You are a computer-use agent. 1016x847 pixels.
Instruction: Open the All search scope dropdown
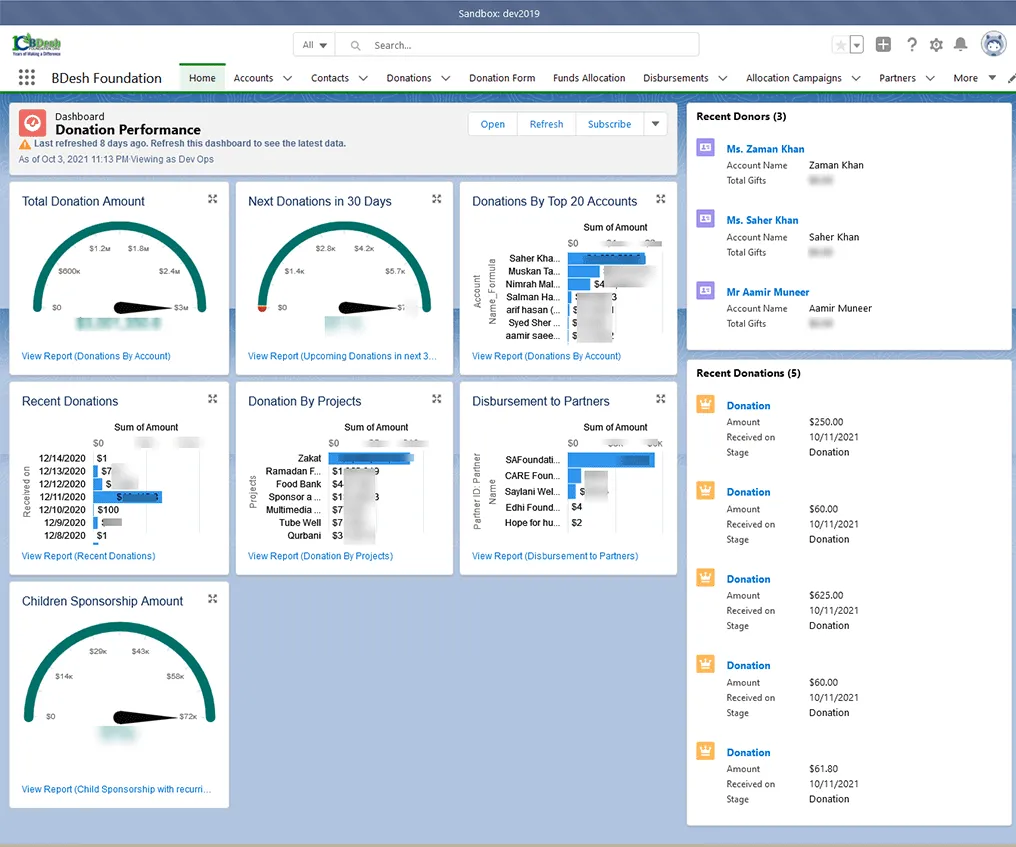pyautogui.click(x=314, y=45)
